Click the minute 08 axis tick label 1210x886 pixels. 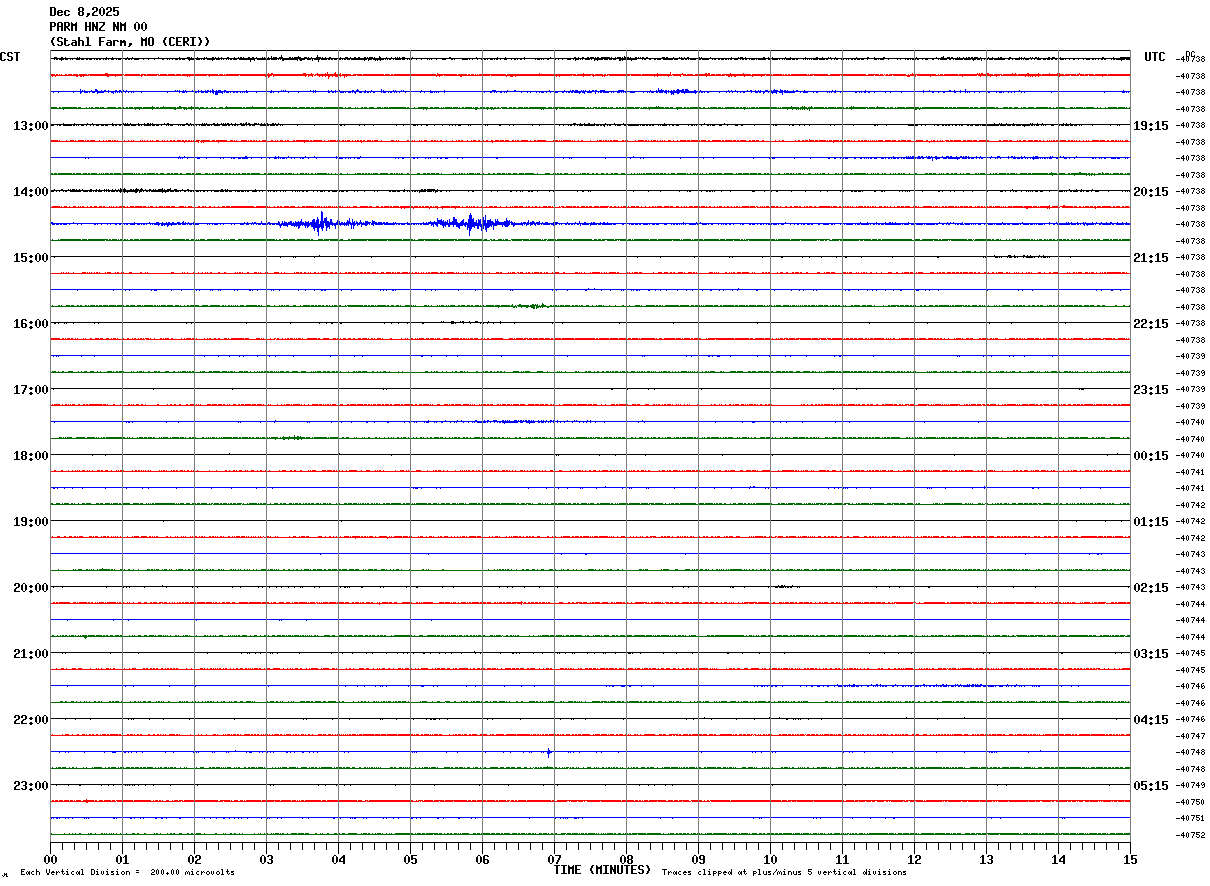pos(626,859)
